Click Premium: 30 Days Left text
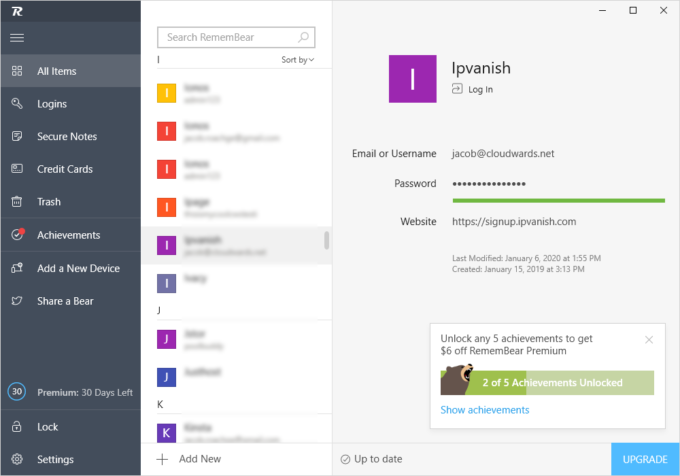The width and height of the screenshot is (680, 476). (85, 392)
